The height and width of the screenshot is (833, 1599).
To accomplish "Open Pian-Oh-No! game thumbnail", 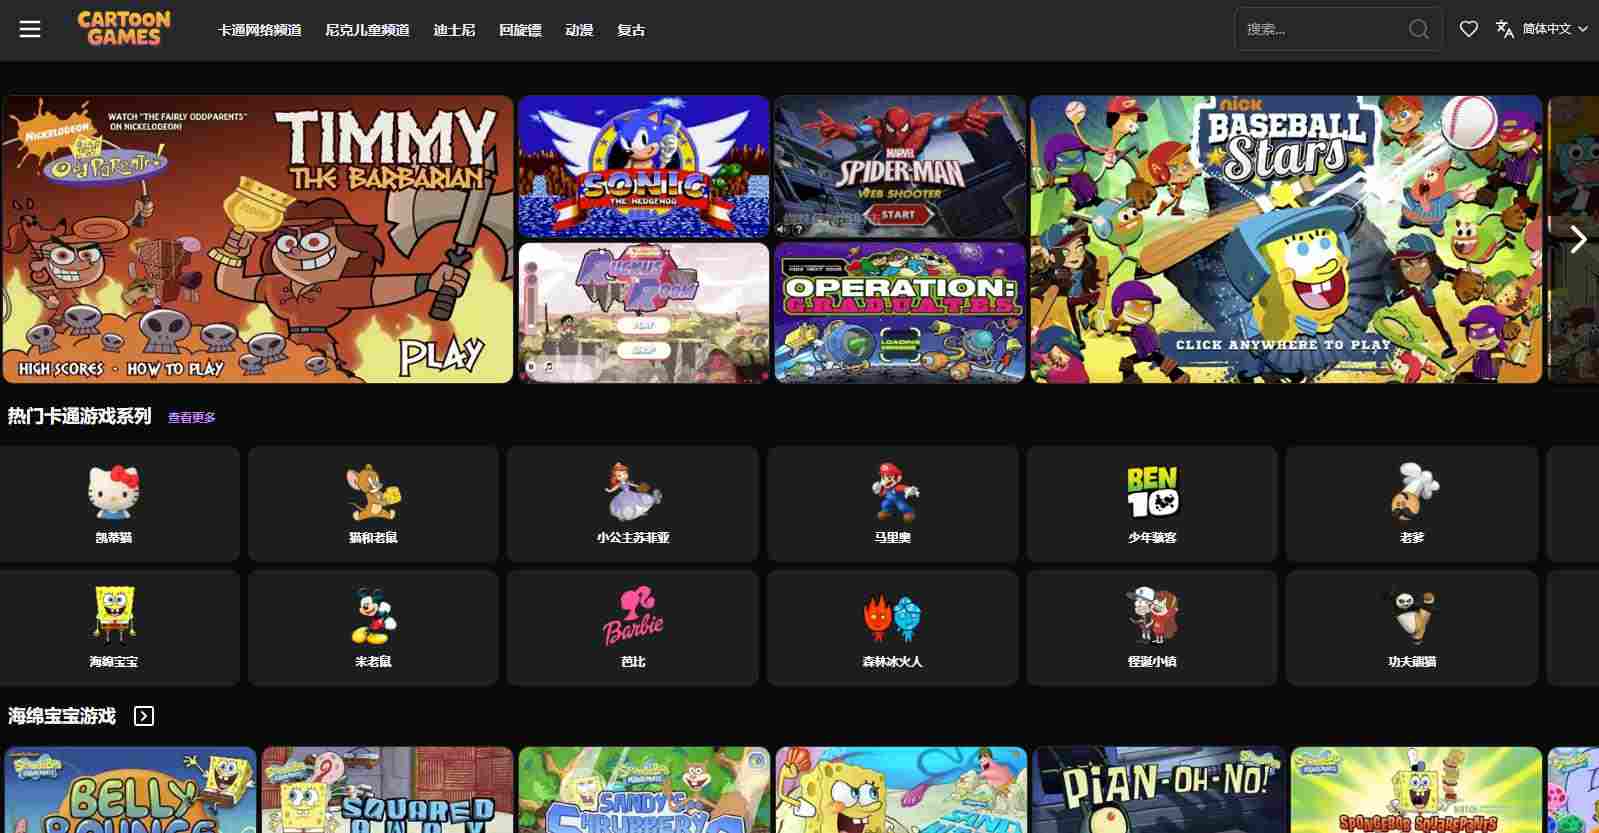I will (x=1159, y=790).
